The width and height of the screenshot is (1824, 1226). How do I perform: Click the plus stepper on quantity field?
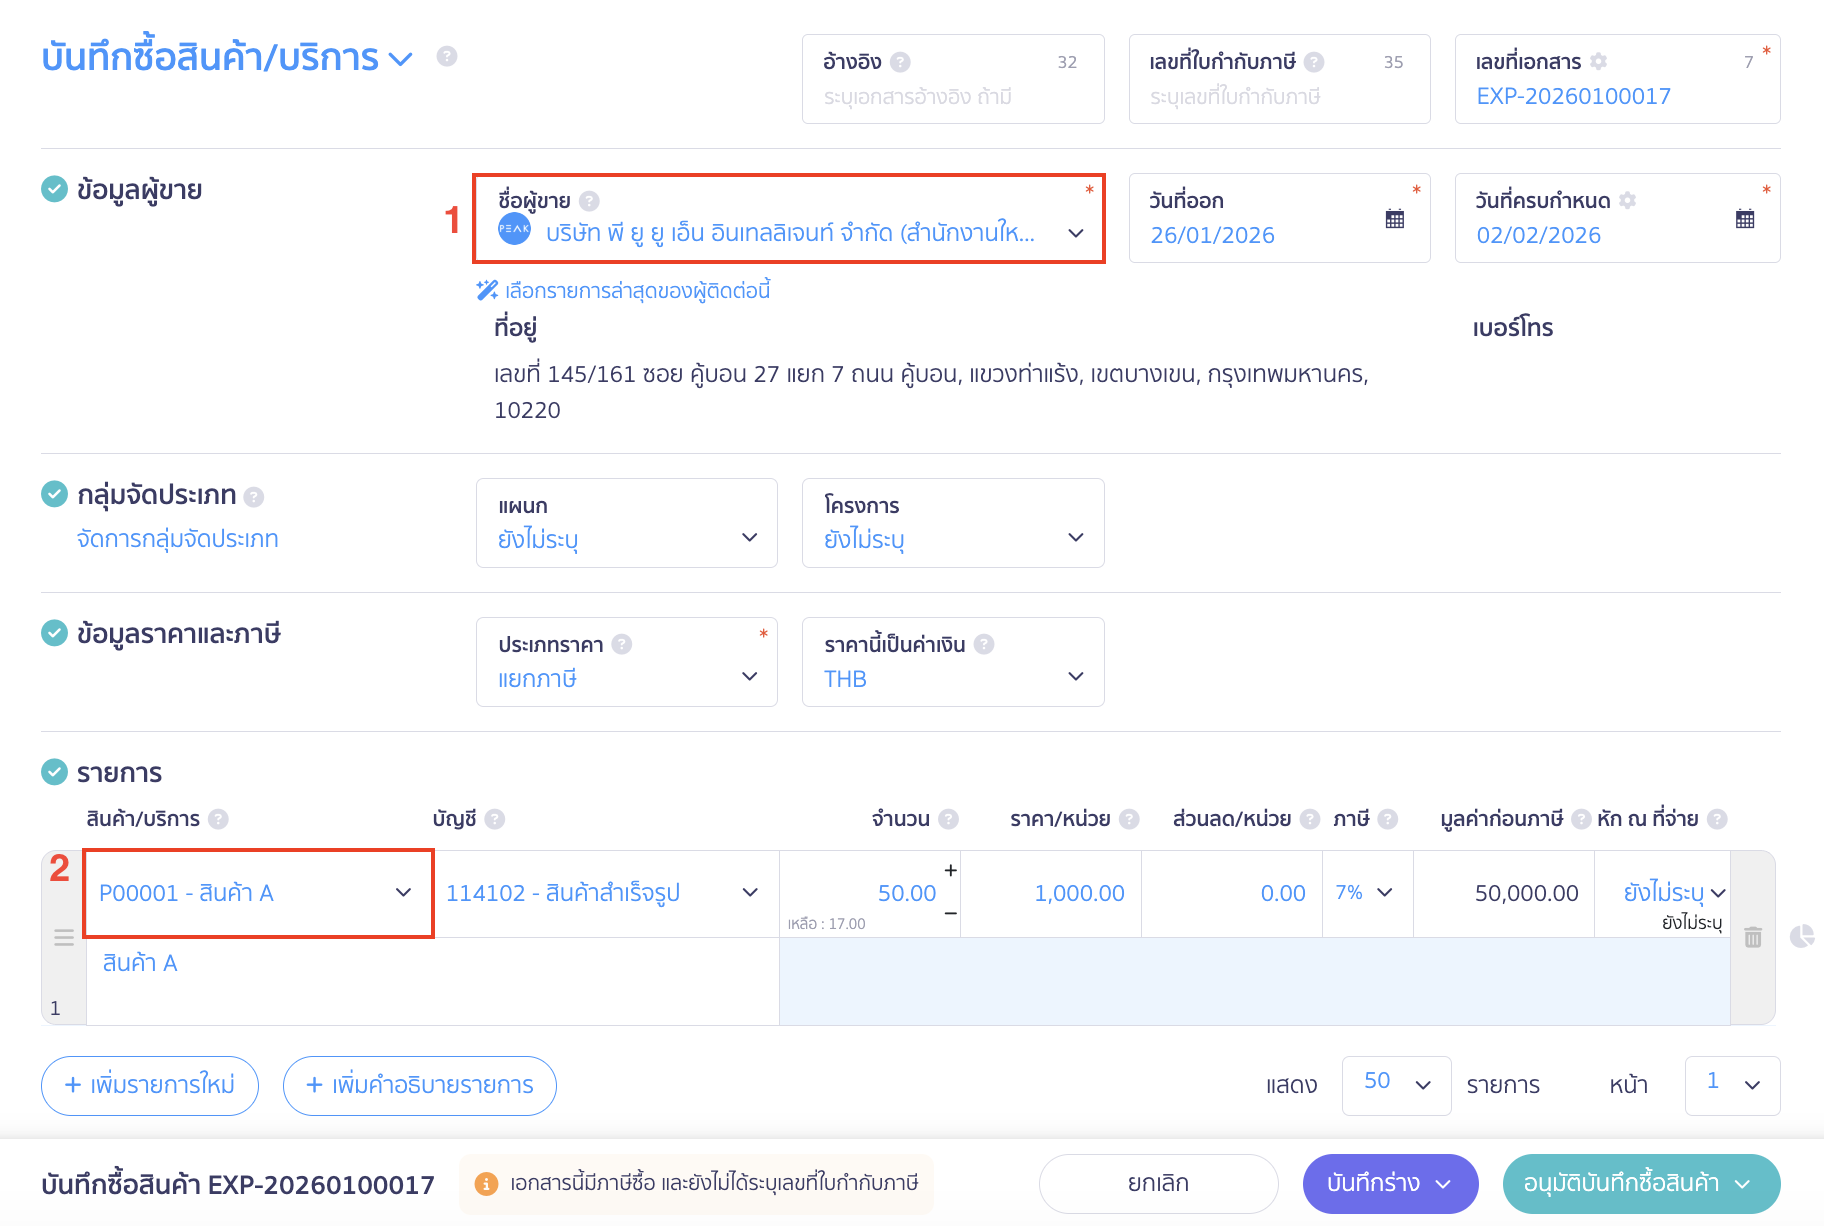[x=950, y=870]
